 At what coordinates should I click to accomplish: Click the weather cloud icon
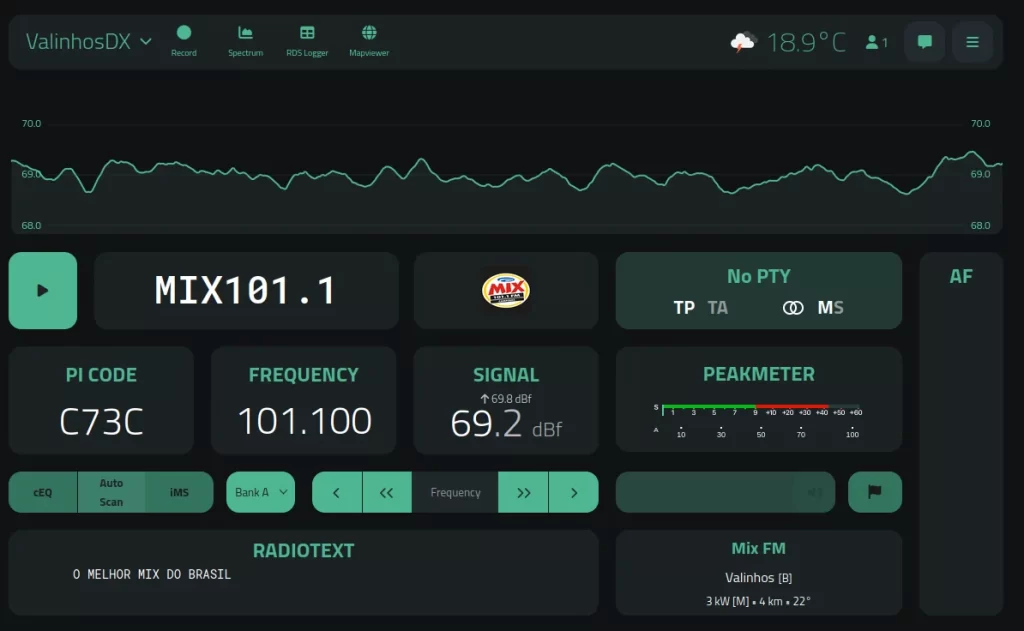(x=743, y=42)
